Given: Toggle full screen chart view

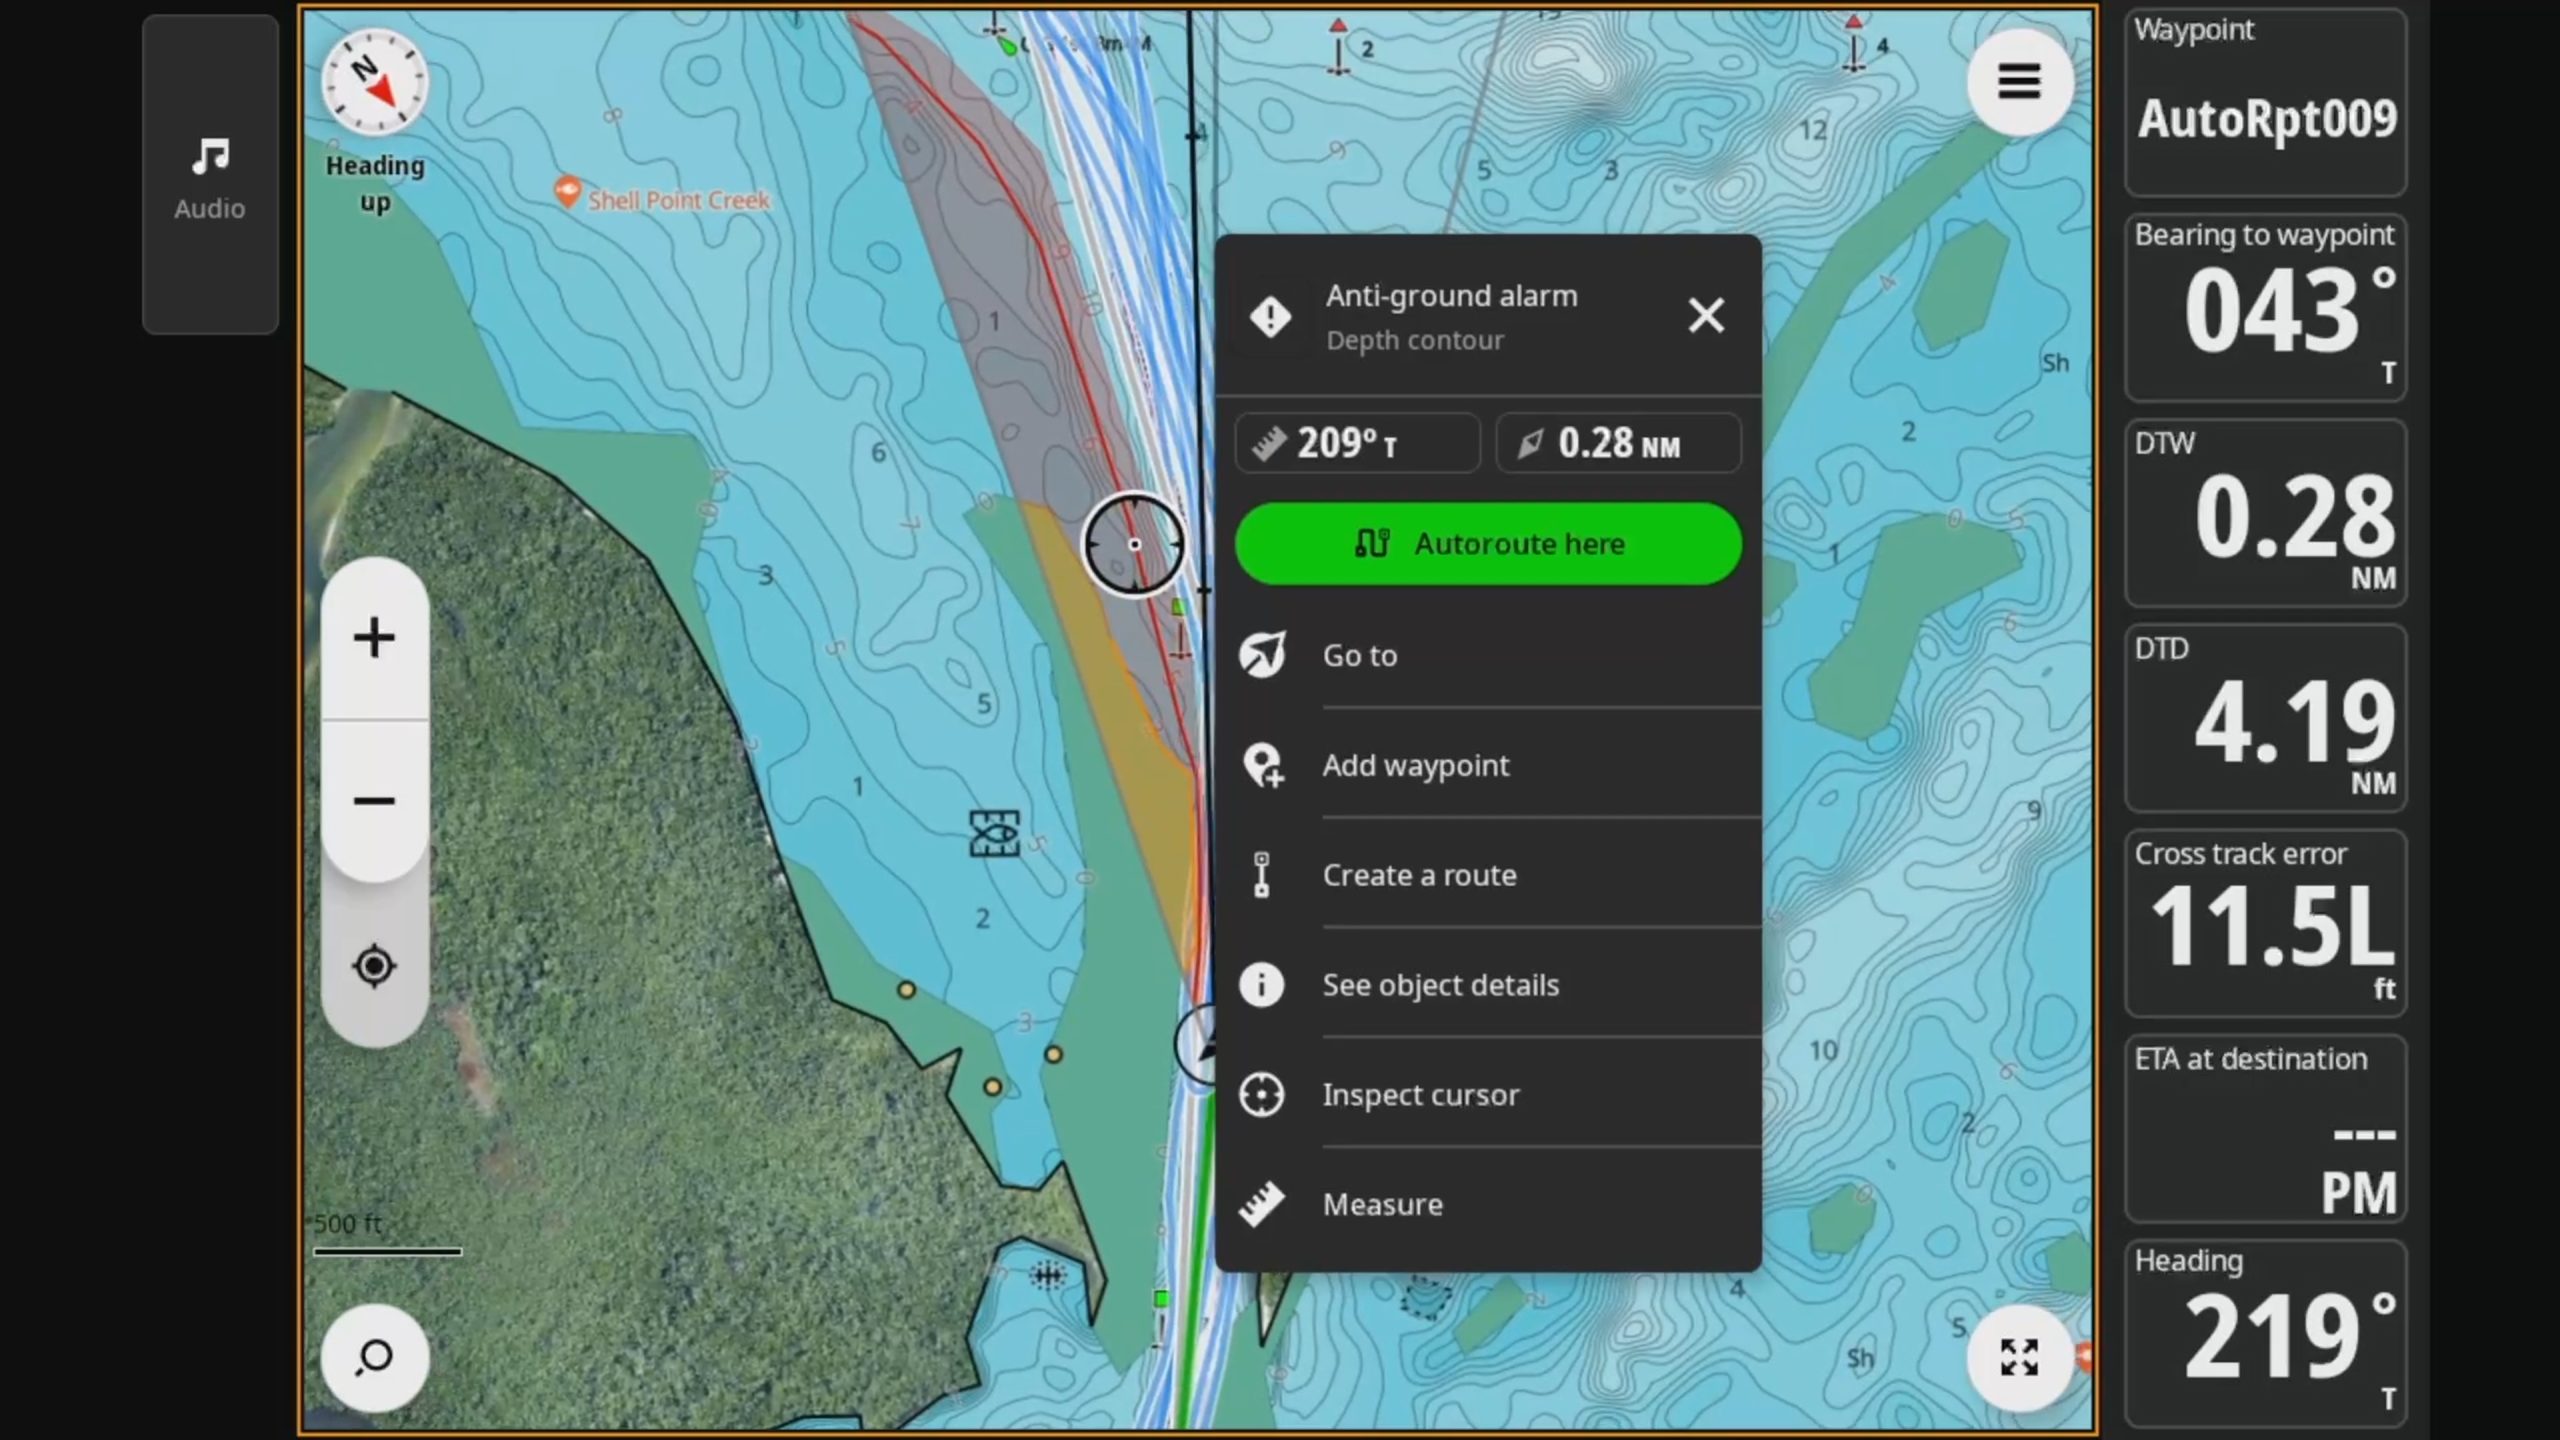Looking at the screenshot, I should (2018, 1357).
